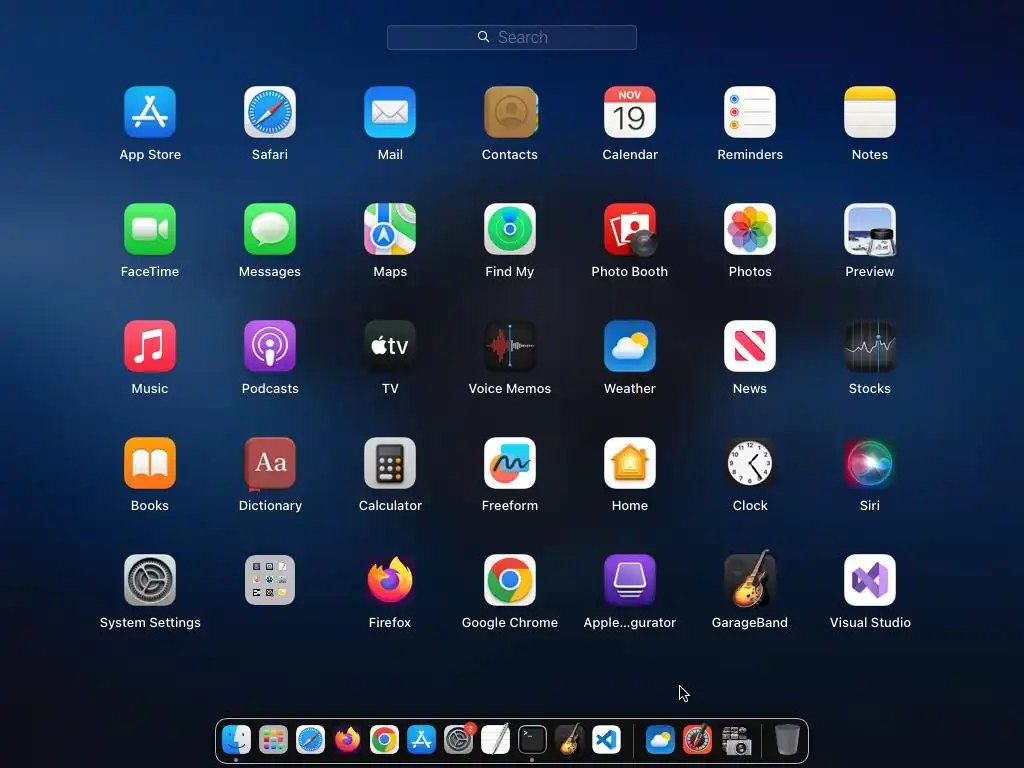
Task: Launch the Dictionary app
Action: (x=270, y=464)
